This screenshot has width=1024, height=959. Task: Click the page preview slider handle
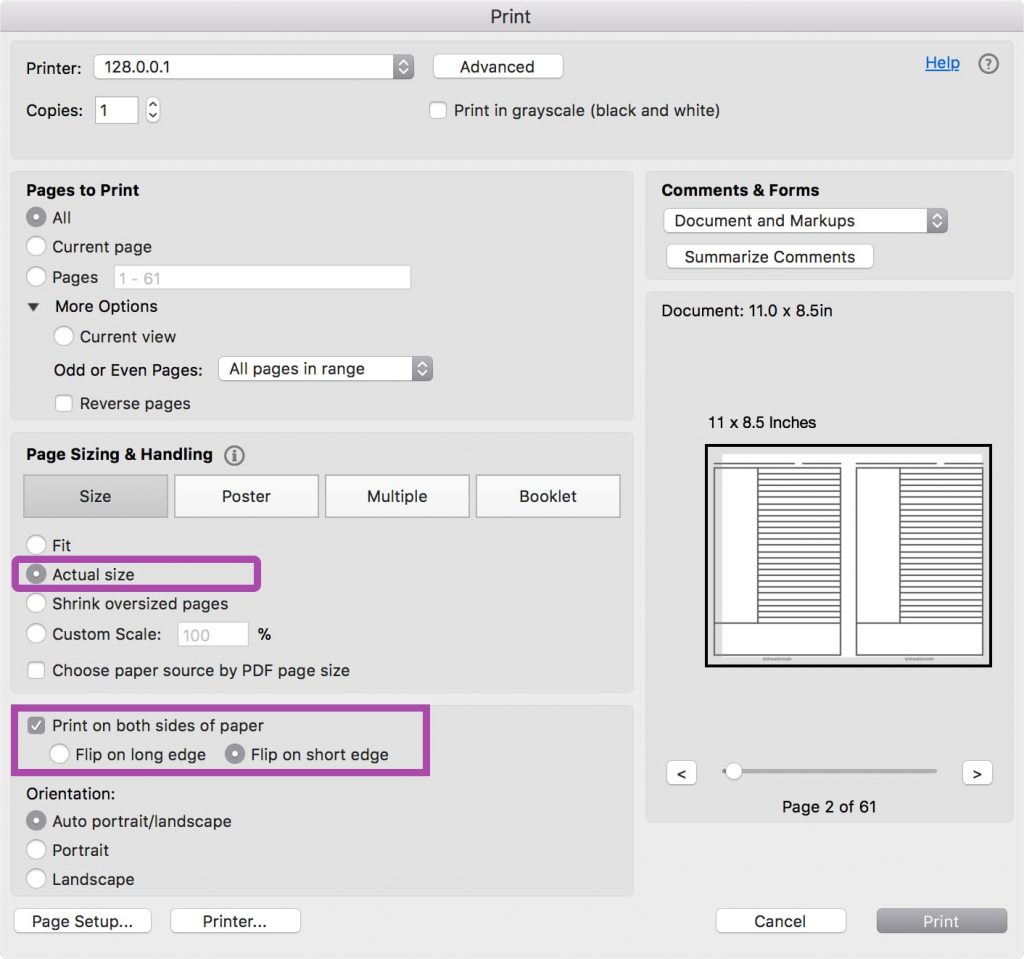[x=733, y=771]
